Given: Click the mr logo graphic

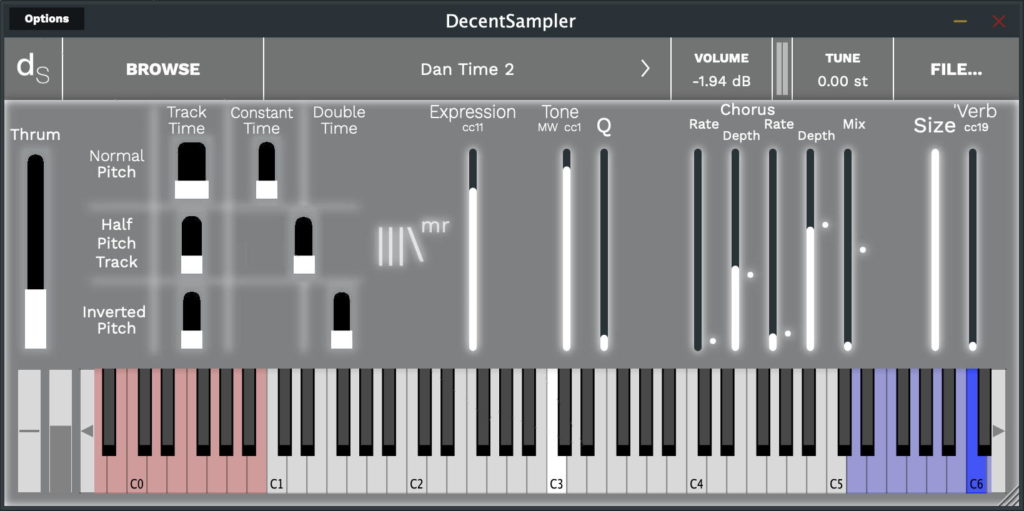Looking at the screenshot, I should coord(413,243).
